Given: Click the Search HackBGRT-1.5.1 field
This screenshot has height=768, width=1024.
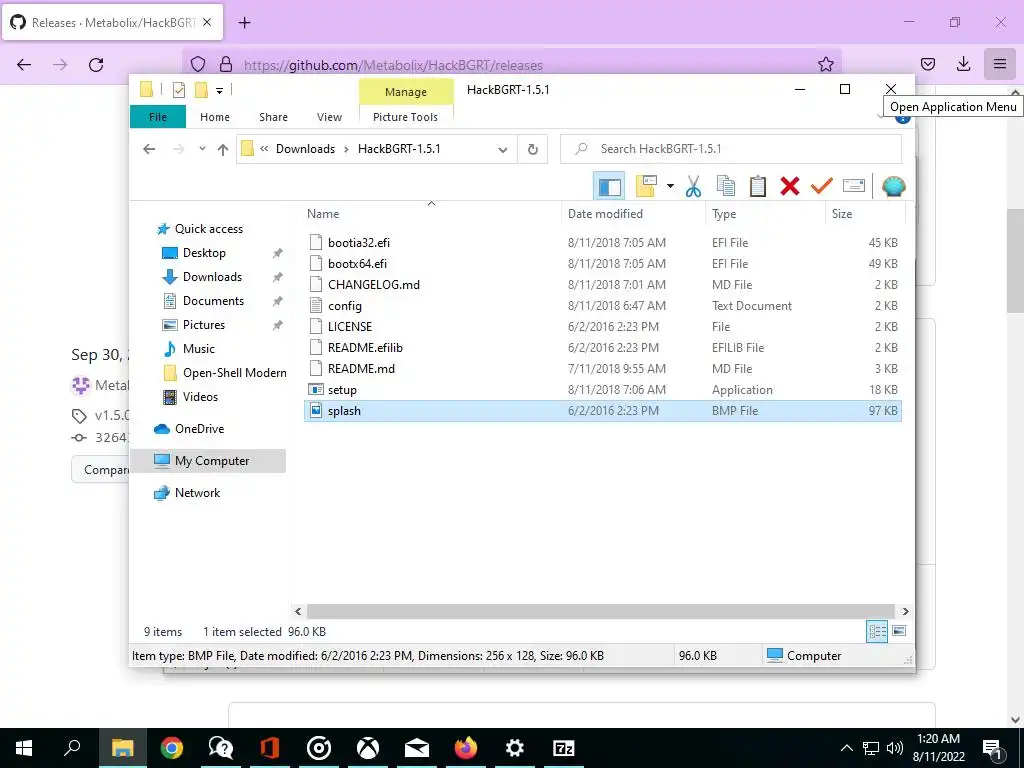Looking at the screenshot, I should [731, 149].
